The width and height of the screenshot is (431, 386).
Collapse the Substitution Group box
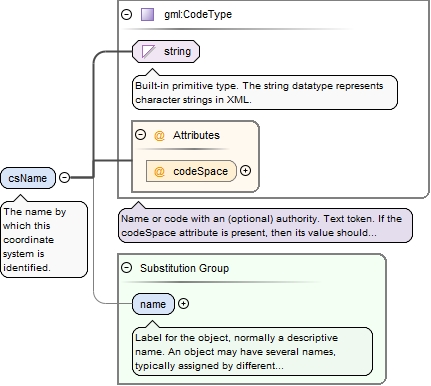click(x=127, y=268)
